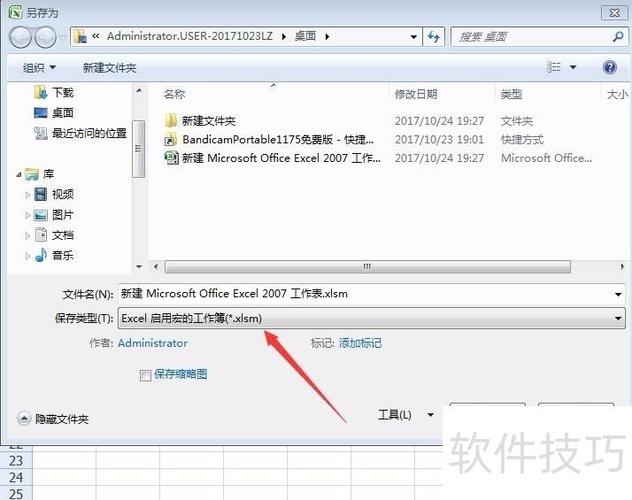This screenshot has width=632, height=500.
Task: Open the 工具(L) dropdown menu
Action: (405, 415)
